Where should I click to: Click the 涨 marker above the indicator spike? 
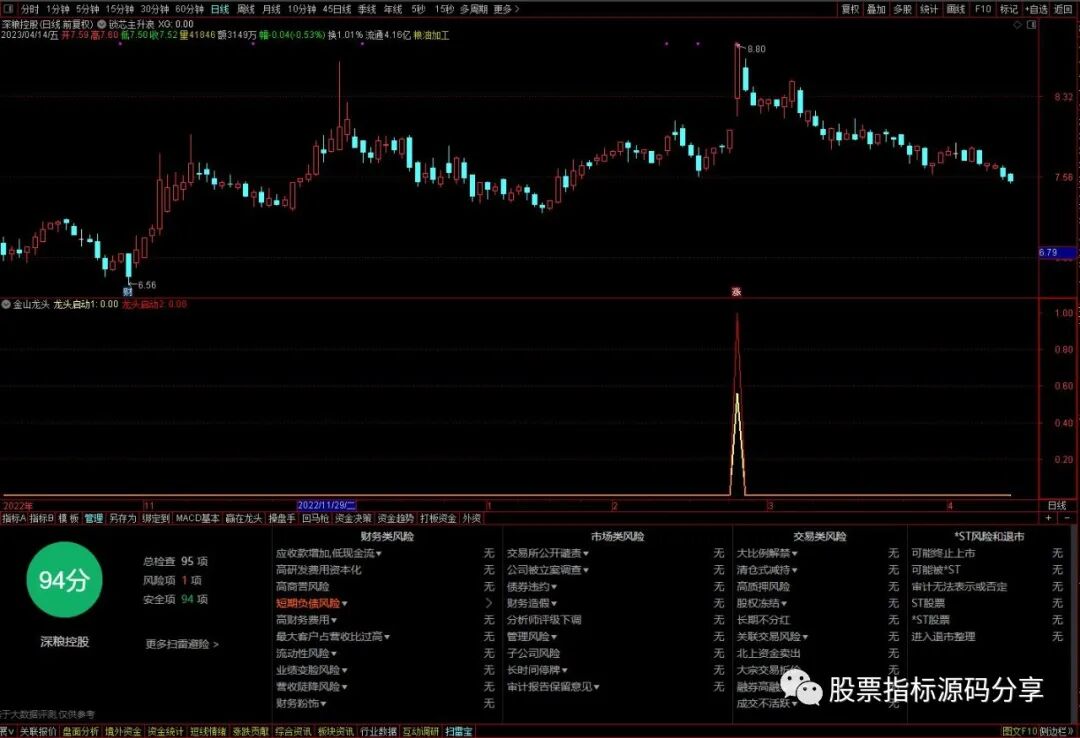click(736, 292)
